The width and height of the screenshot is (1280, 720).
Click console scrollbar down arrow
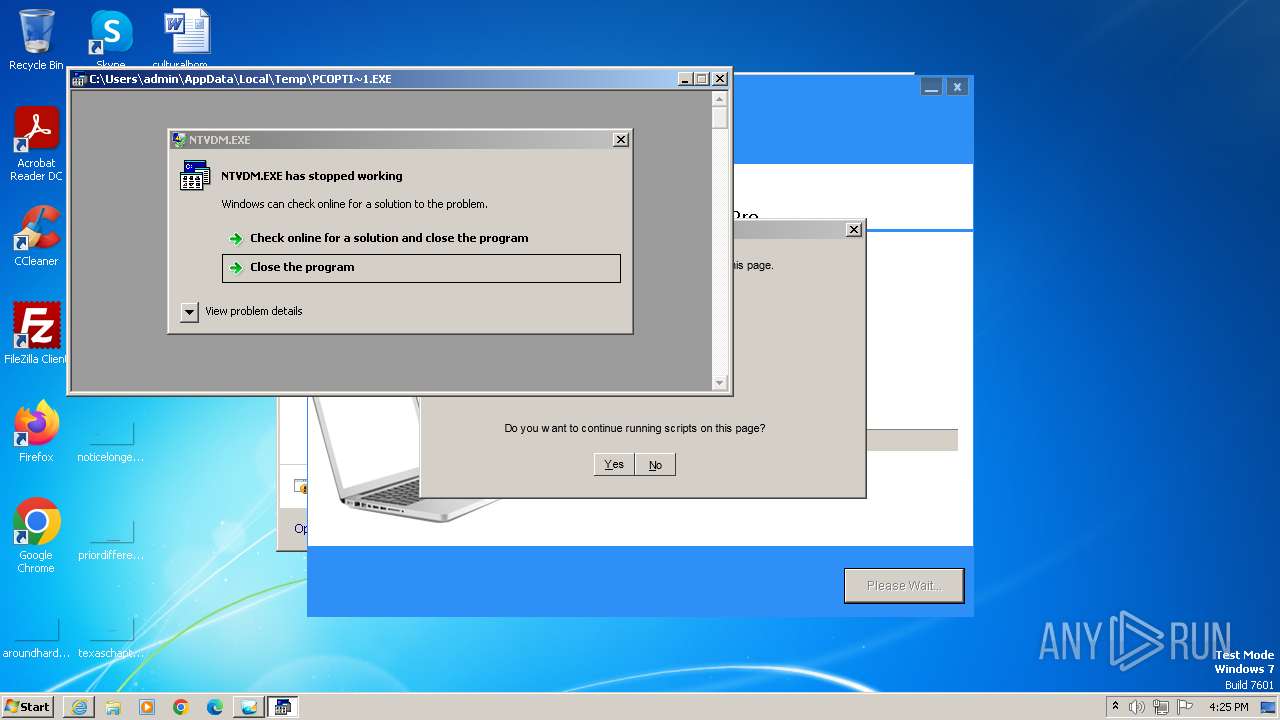(x=719, y=383)
